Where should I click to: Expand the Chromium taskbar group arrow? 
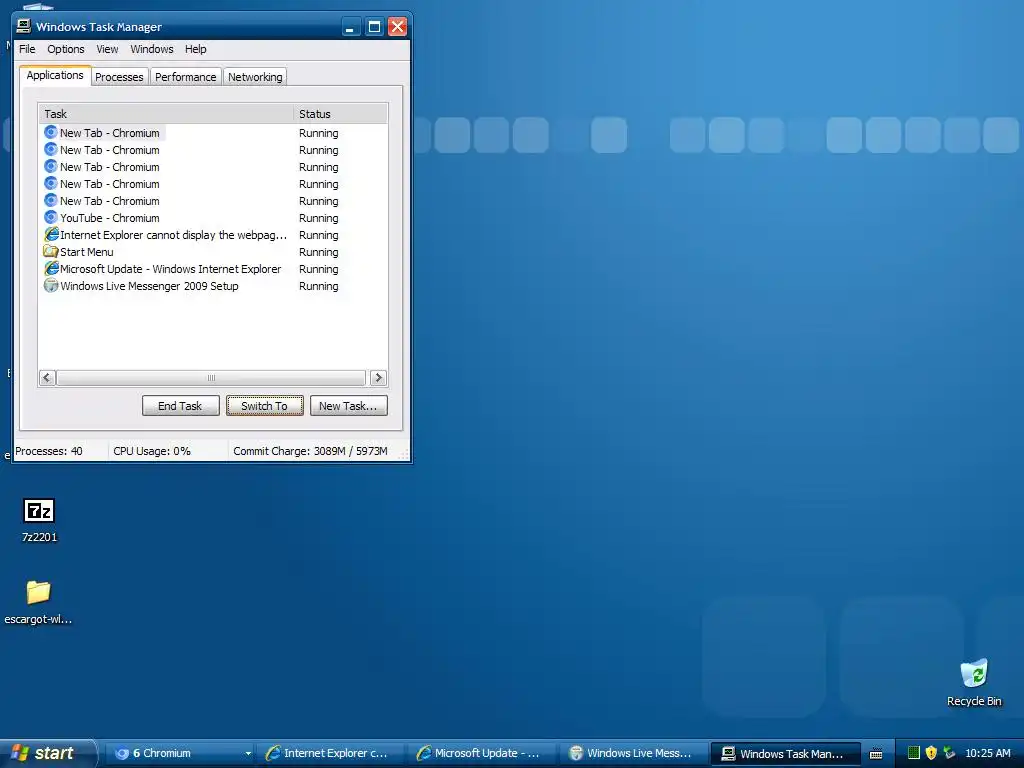click(248, 754)
